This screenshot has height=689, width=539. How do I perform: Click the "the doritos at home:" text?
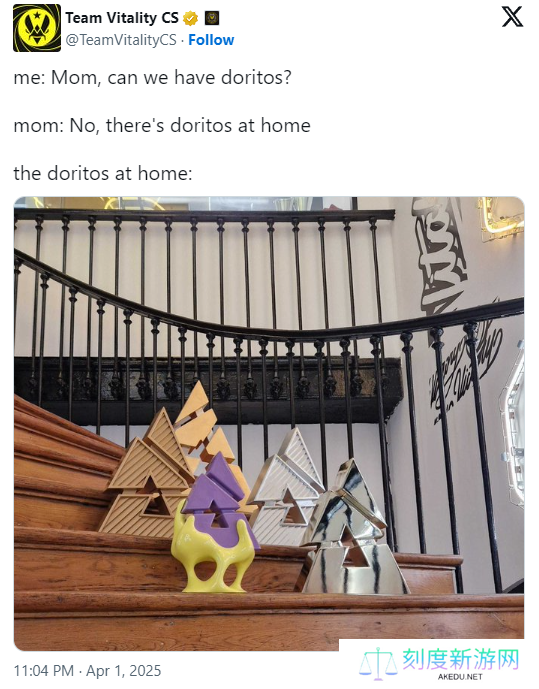coord(103,173)
